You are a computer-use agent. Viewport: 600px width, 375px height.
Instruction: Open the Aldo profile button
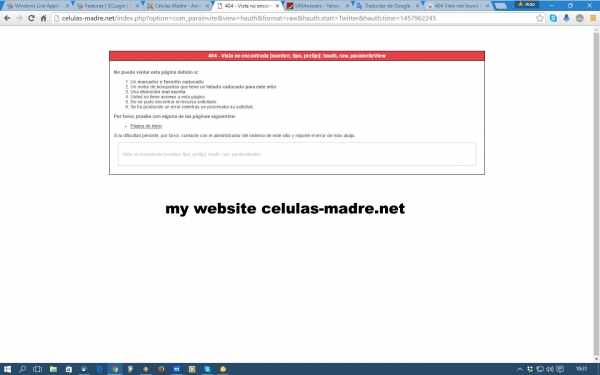click(x=527, y=4)
